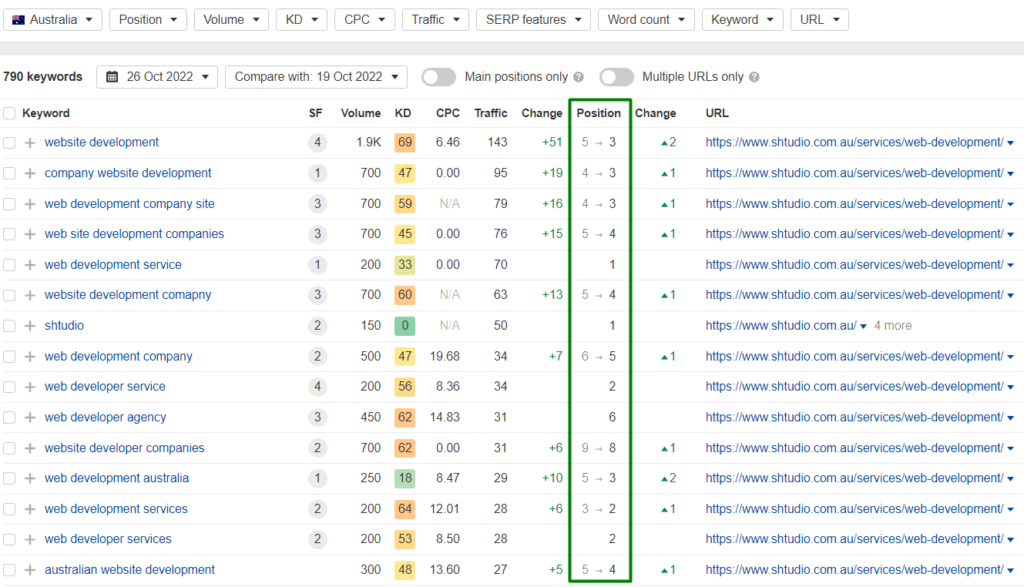Sort by Position column header

[598, 113]
